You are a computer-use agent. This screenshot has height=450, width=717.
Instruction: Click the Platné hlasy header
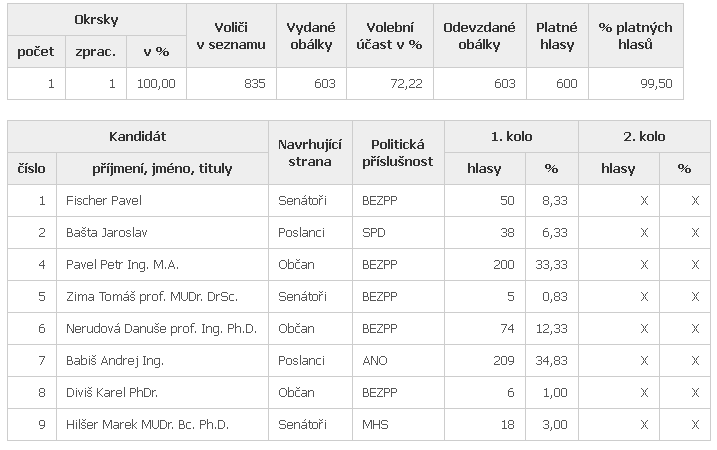(557, 36)
